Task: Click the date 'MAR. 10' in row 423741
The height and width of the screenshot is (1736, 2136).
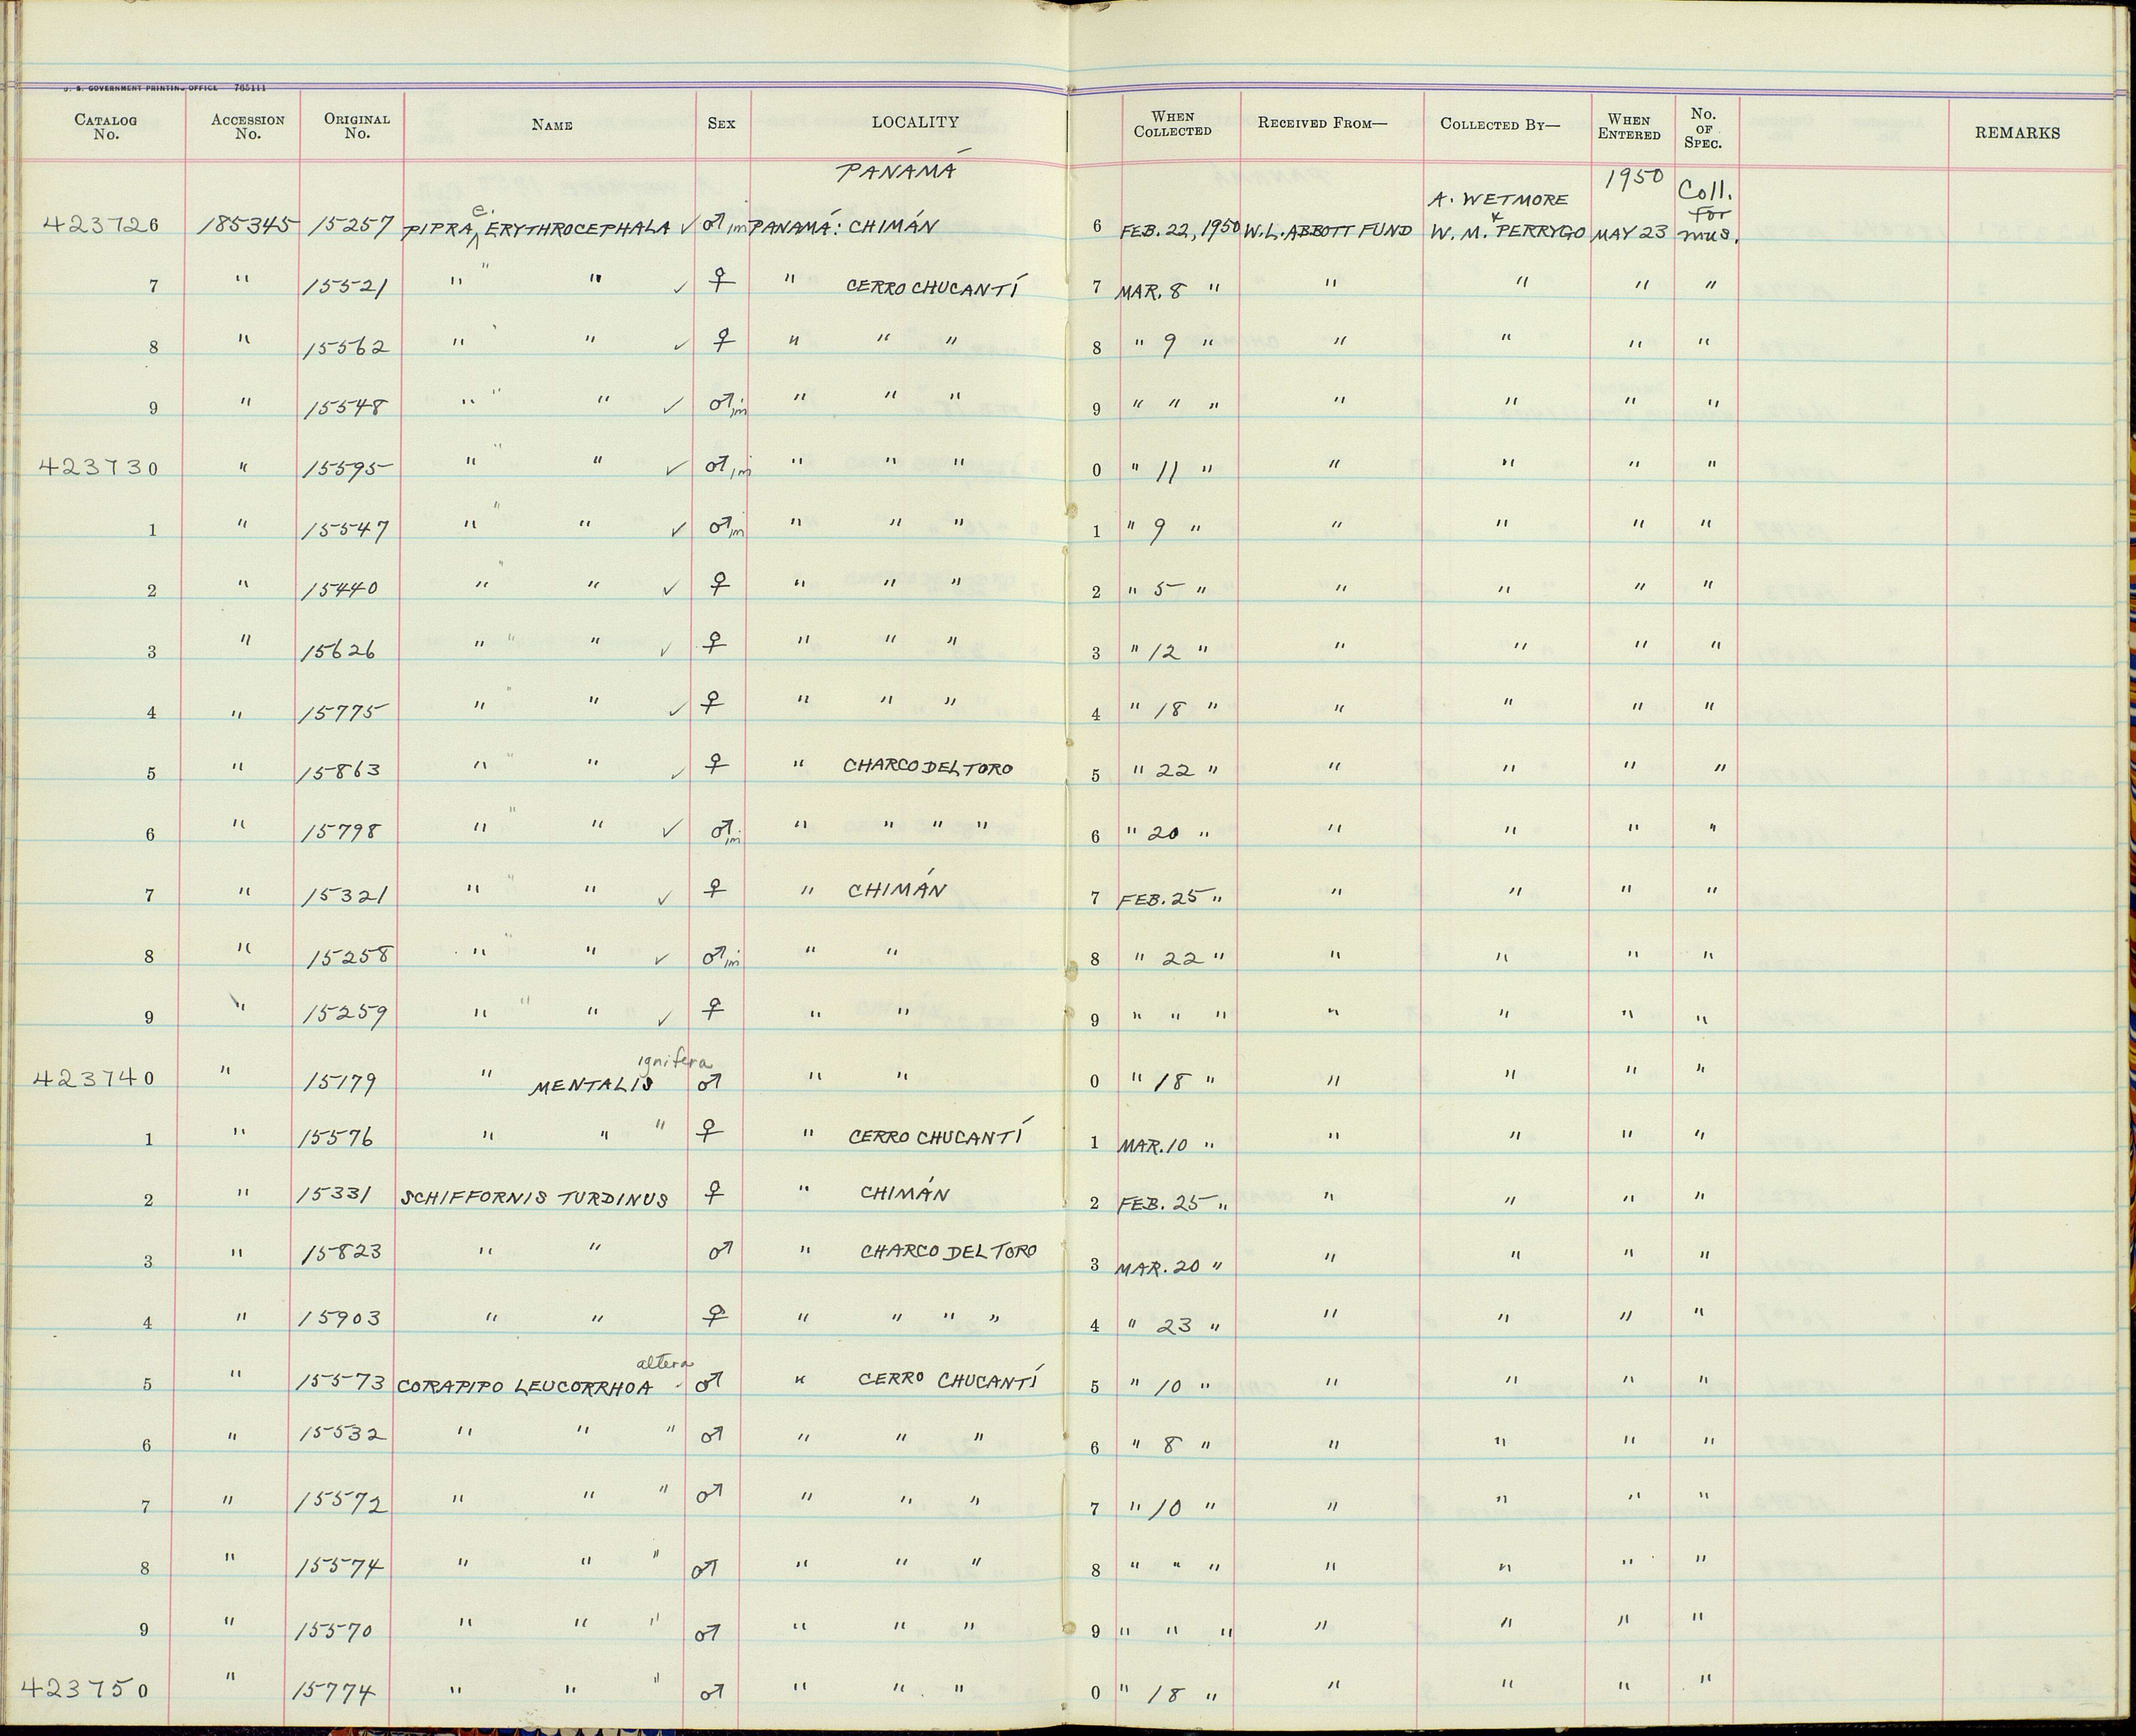Action: point(1152,1146)
